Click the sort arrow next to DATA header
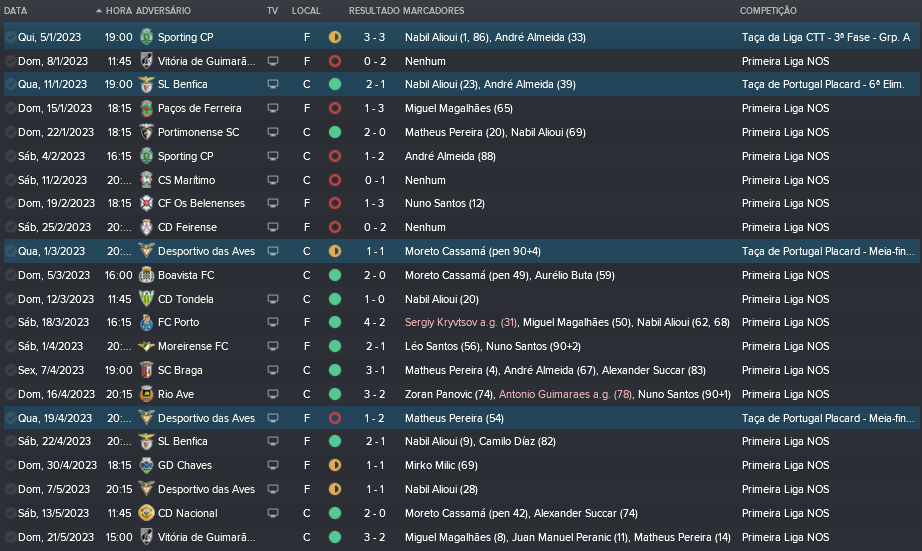Screen dimensions: 922x551 [x=98, y=10]
